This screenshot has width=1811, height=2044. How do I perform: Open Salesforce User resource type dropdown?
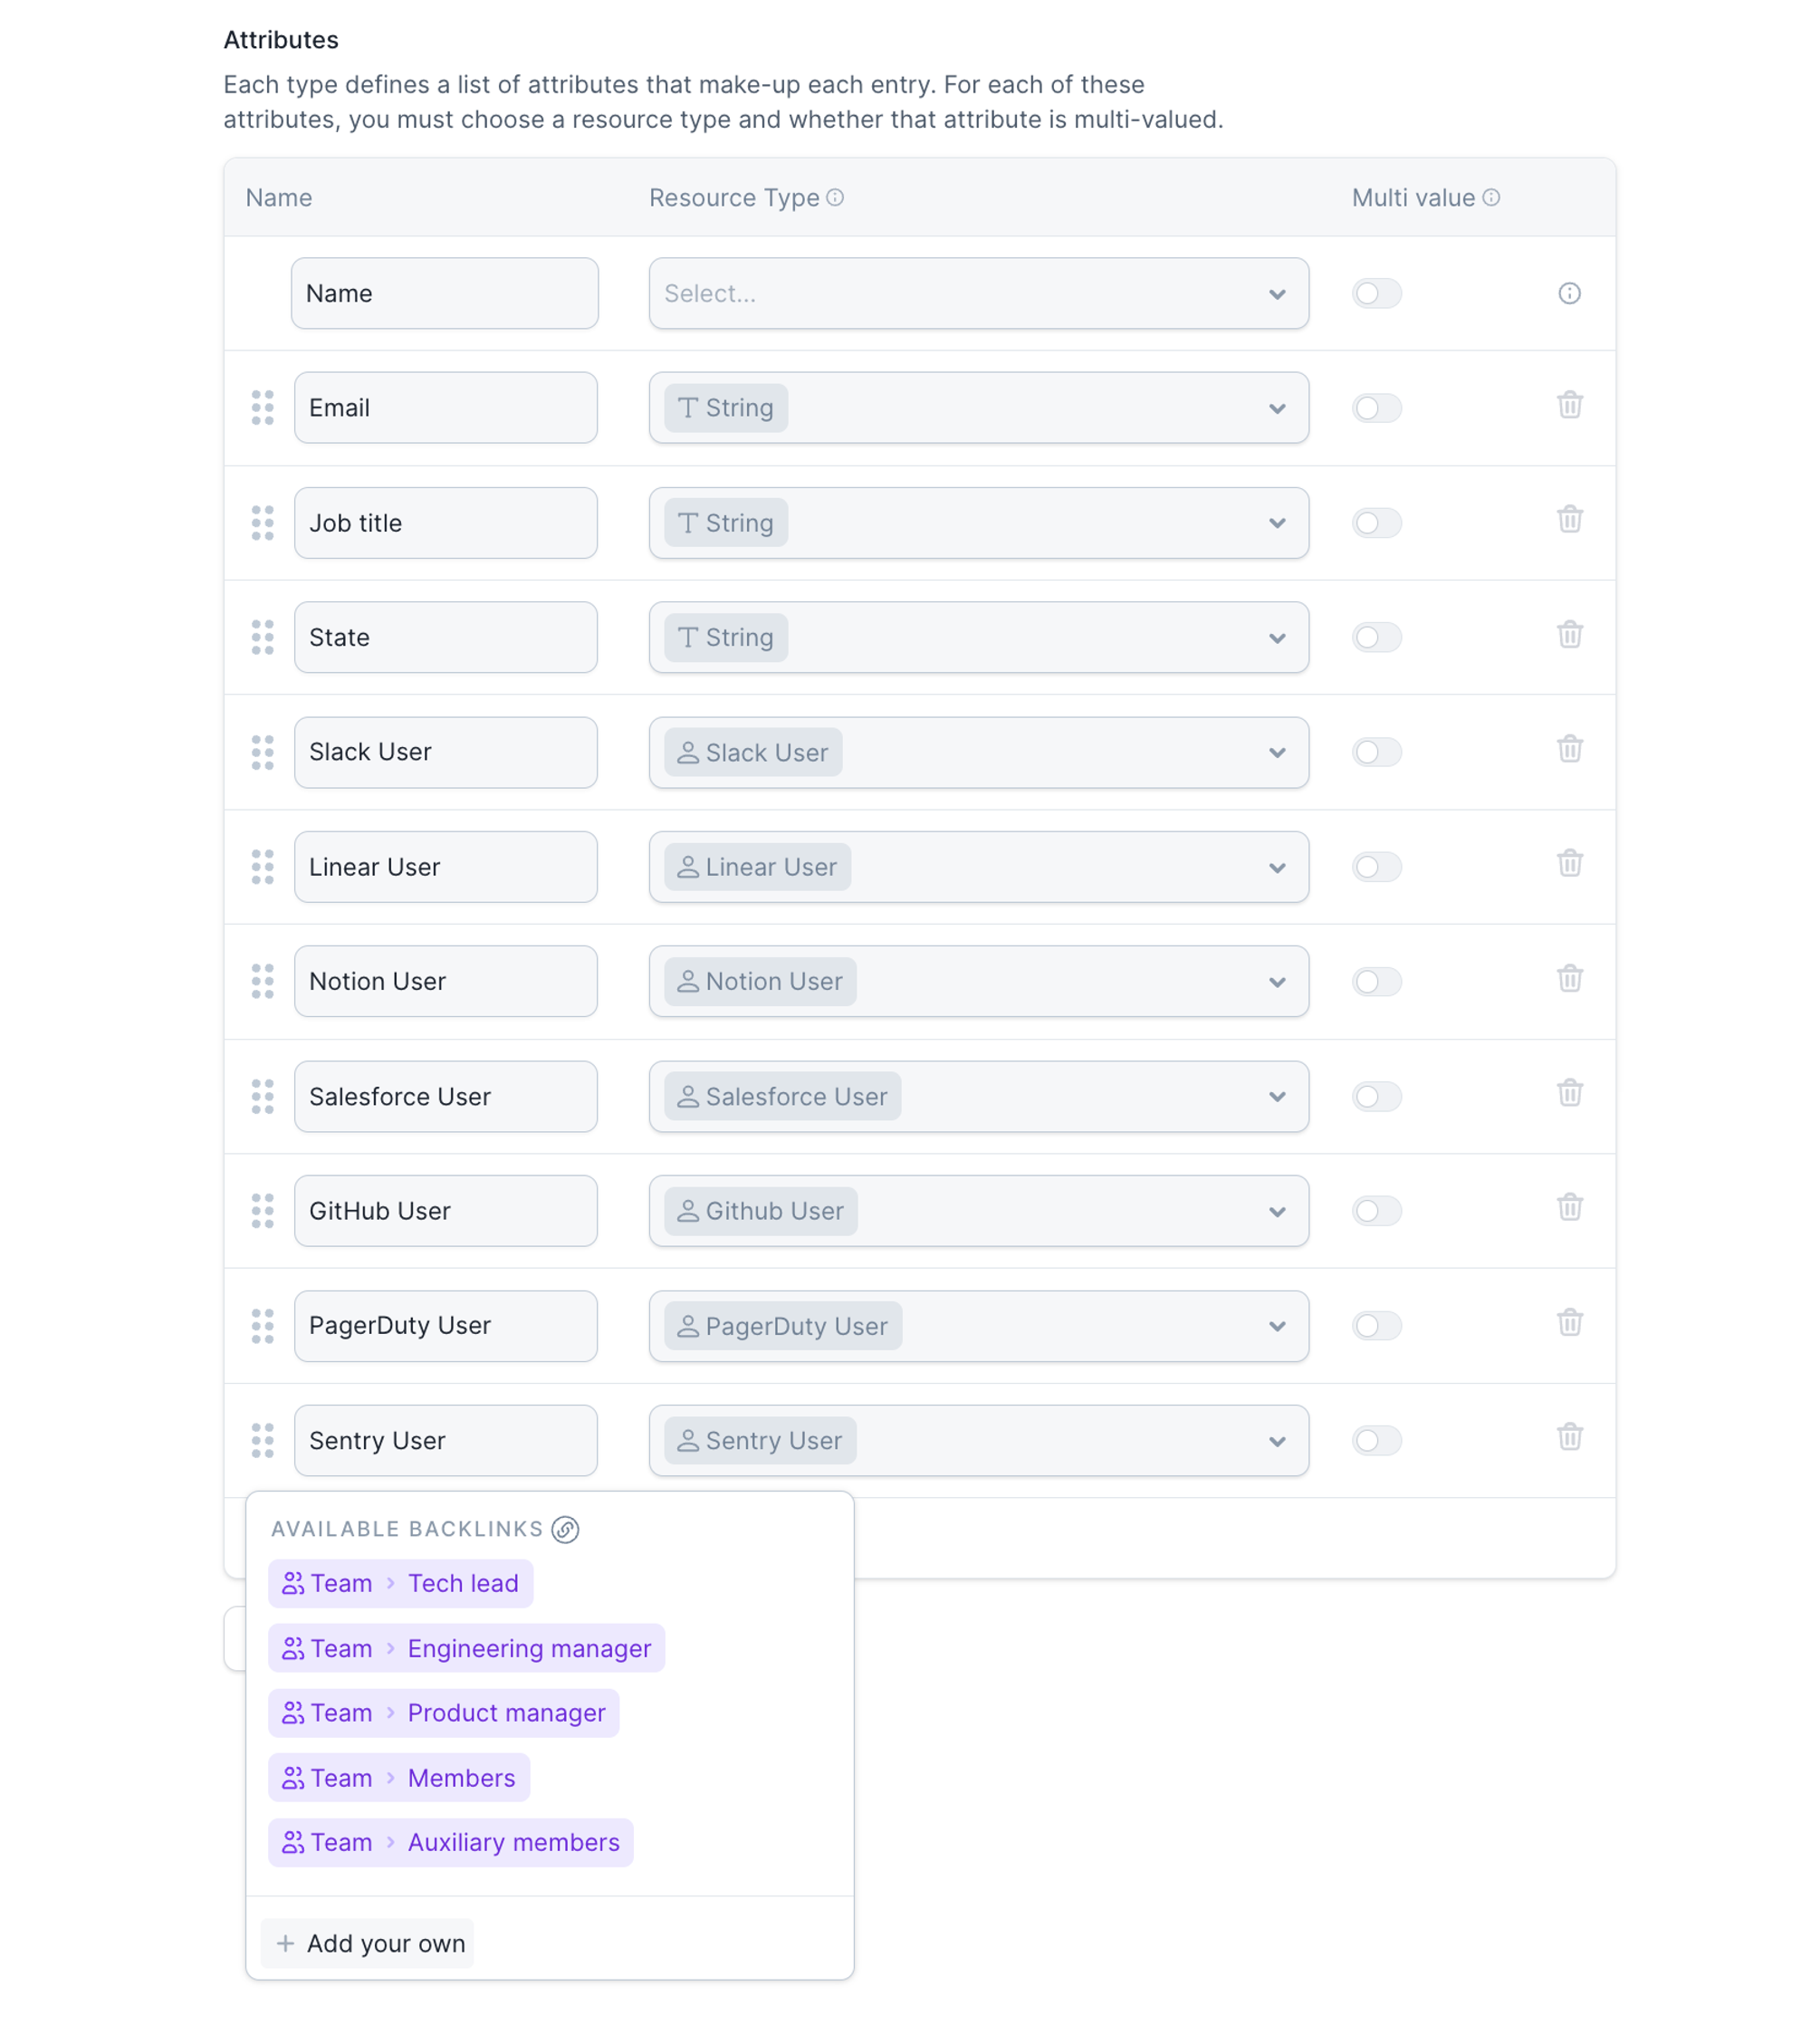[977, 1096]
